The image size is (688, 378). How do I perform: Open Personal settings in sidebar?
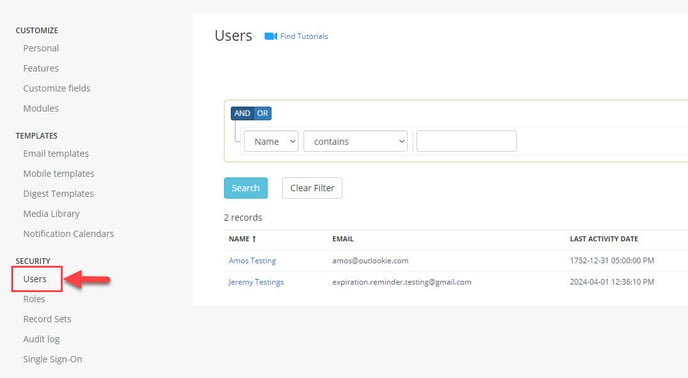pyautogui.click(x=41, y=48)
